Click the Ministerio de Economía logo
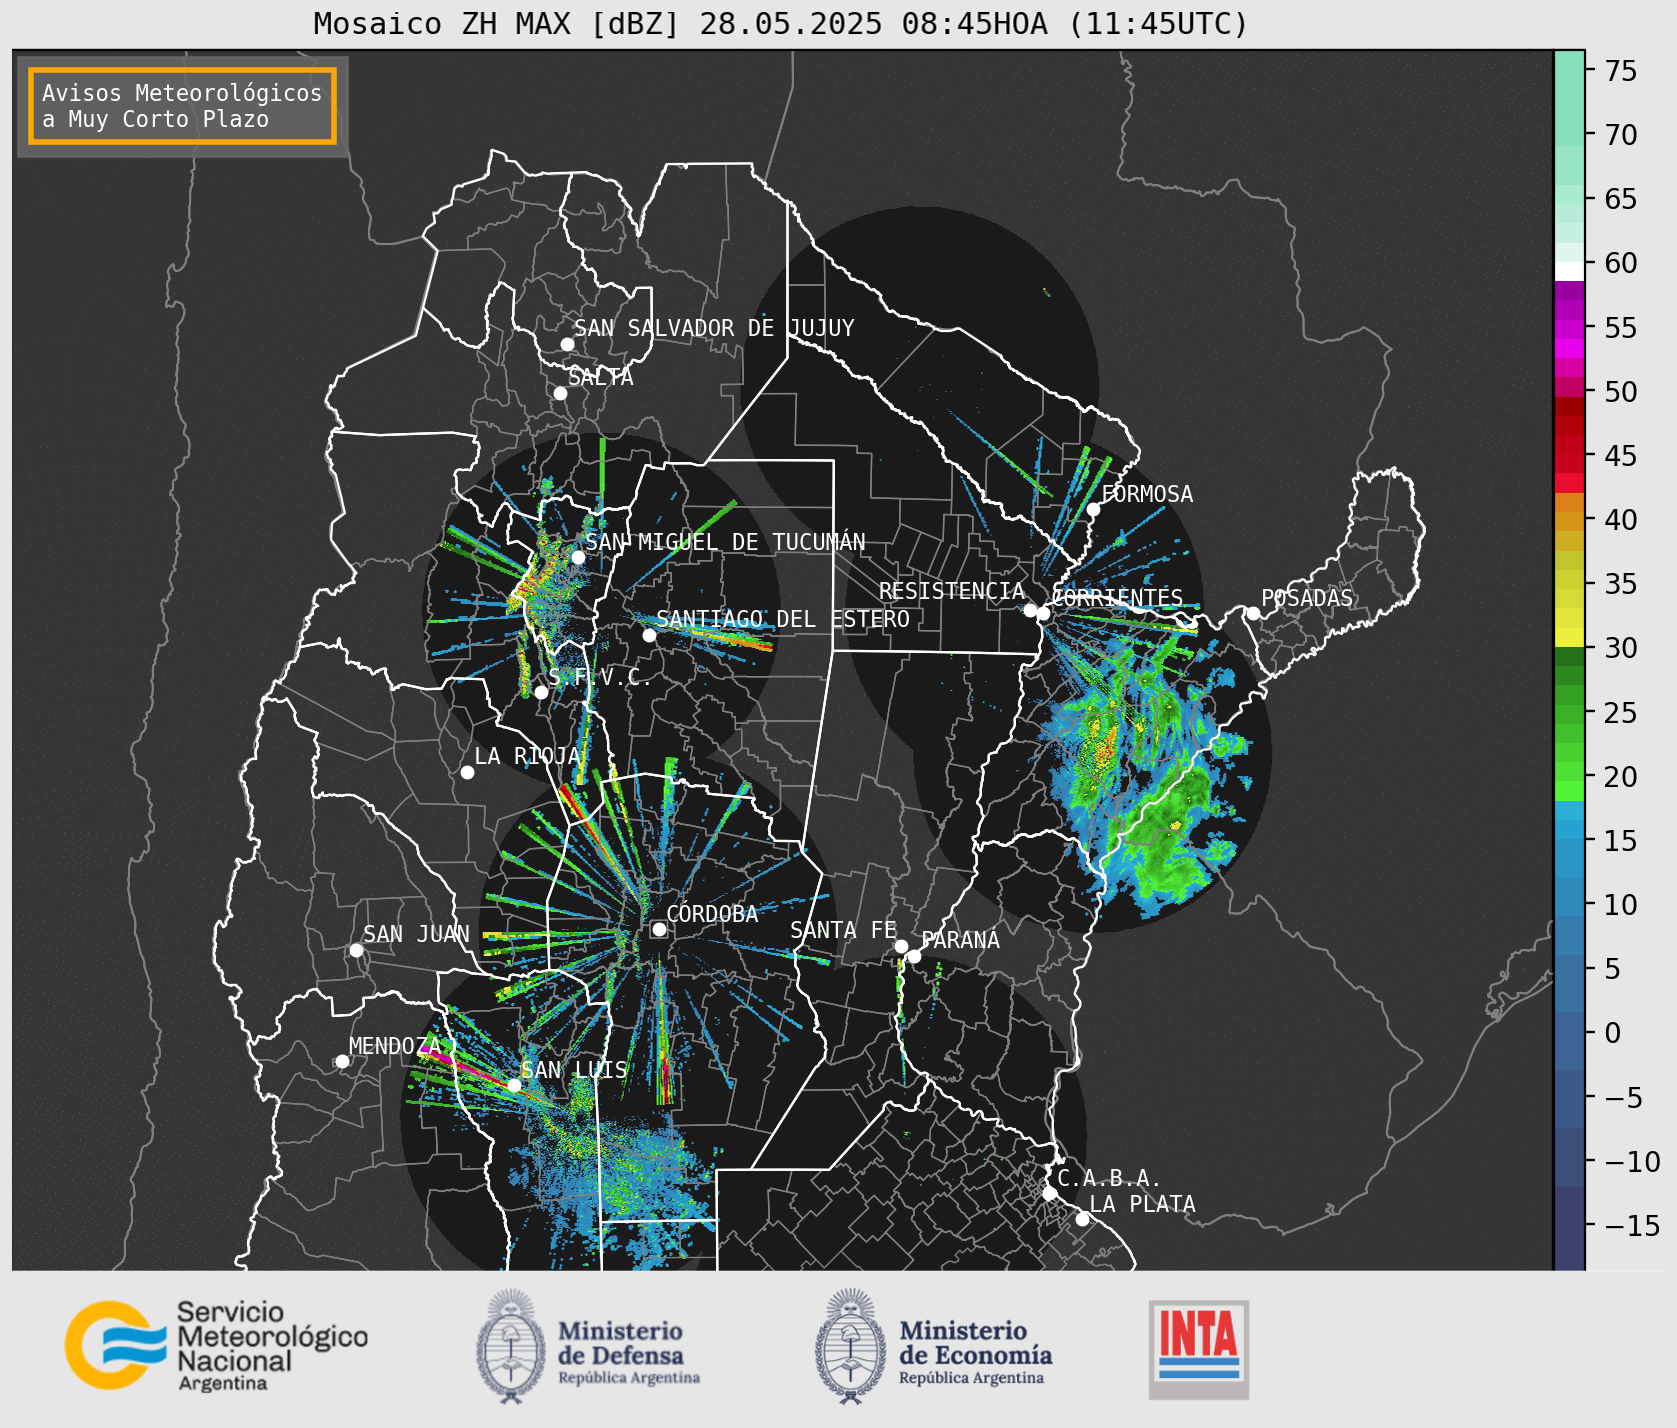The image size is (1677, 1428). pos(934,1346)
